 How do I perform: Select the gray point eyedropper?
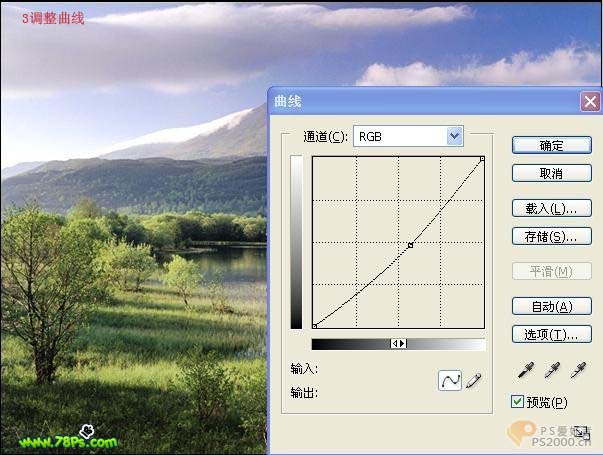(x=551, y=371)
